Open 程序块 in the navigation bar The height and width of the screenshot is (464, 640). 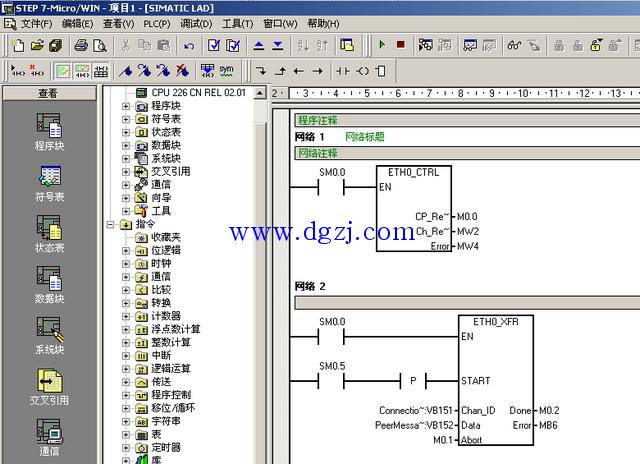click(x=49, y=132)
